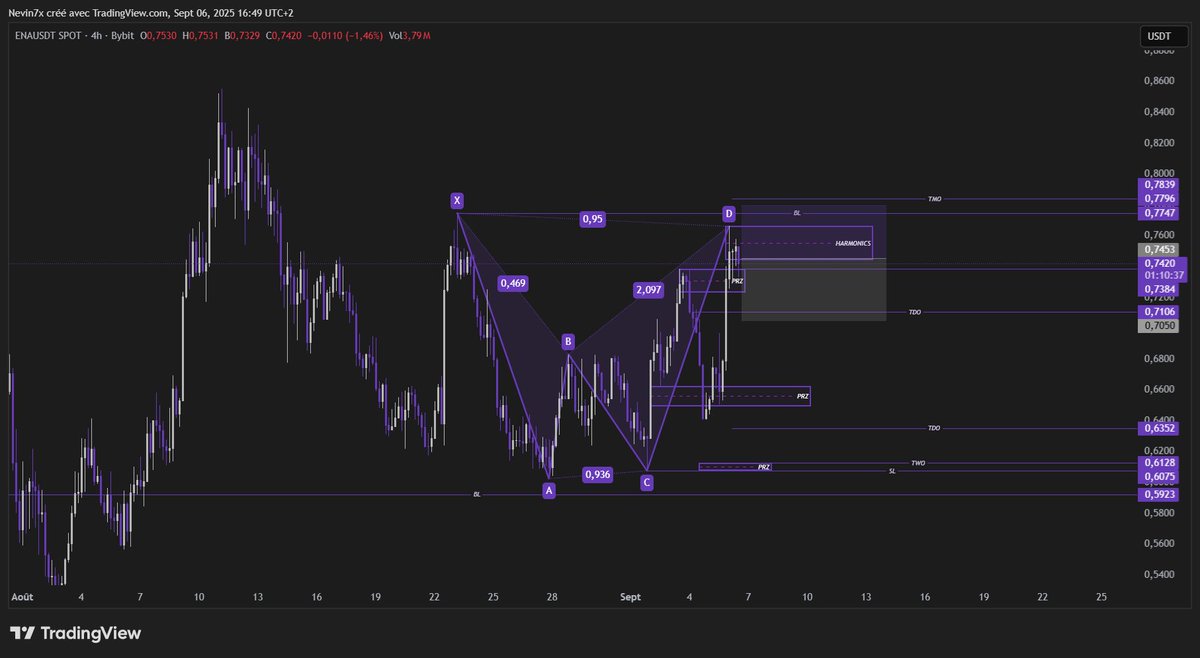Click the 0,7796 price tag

1159,199
